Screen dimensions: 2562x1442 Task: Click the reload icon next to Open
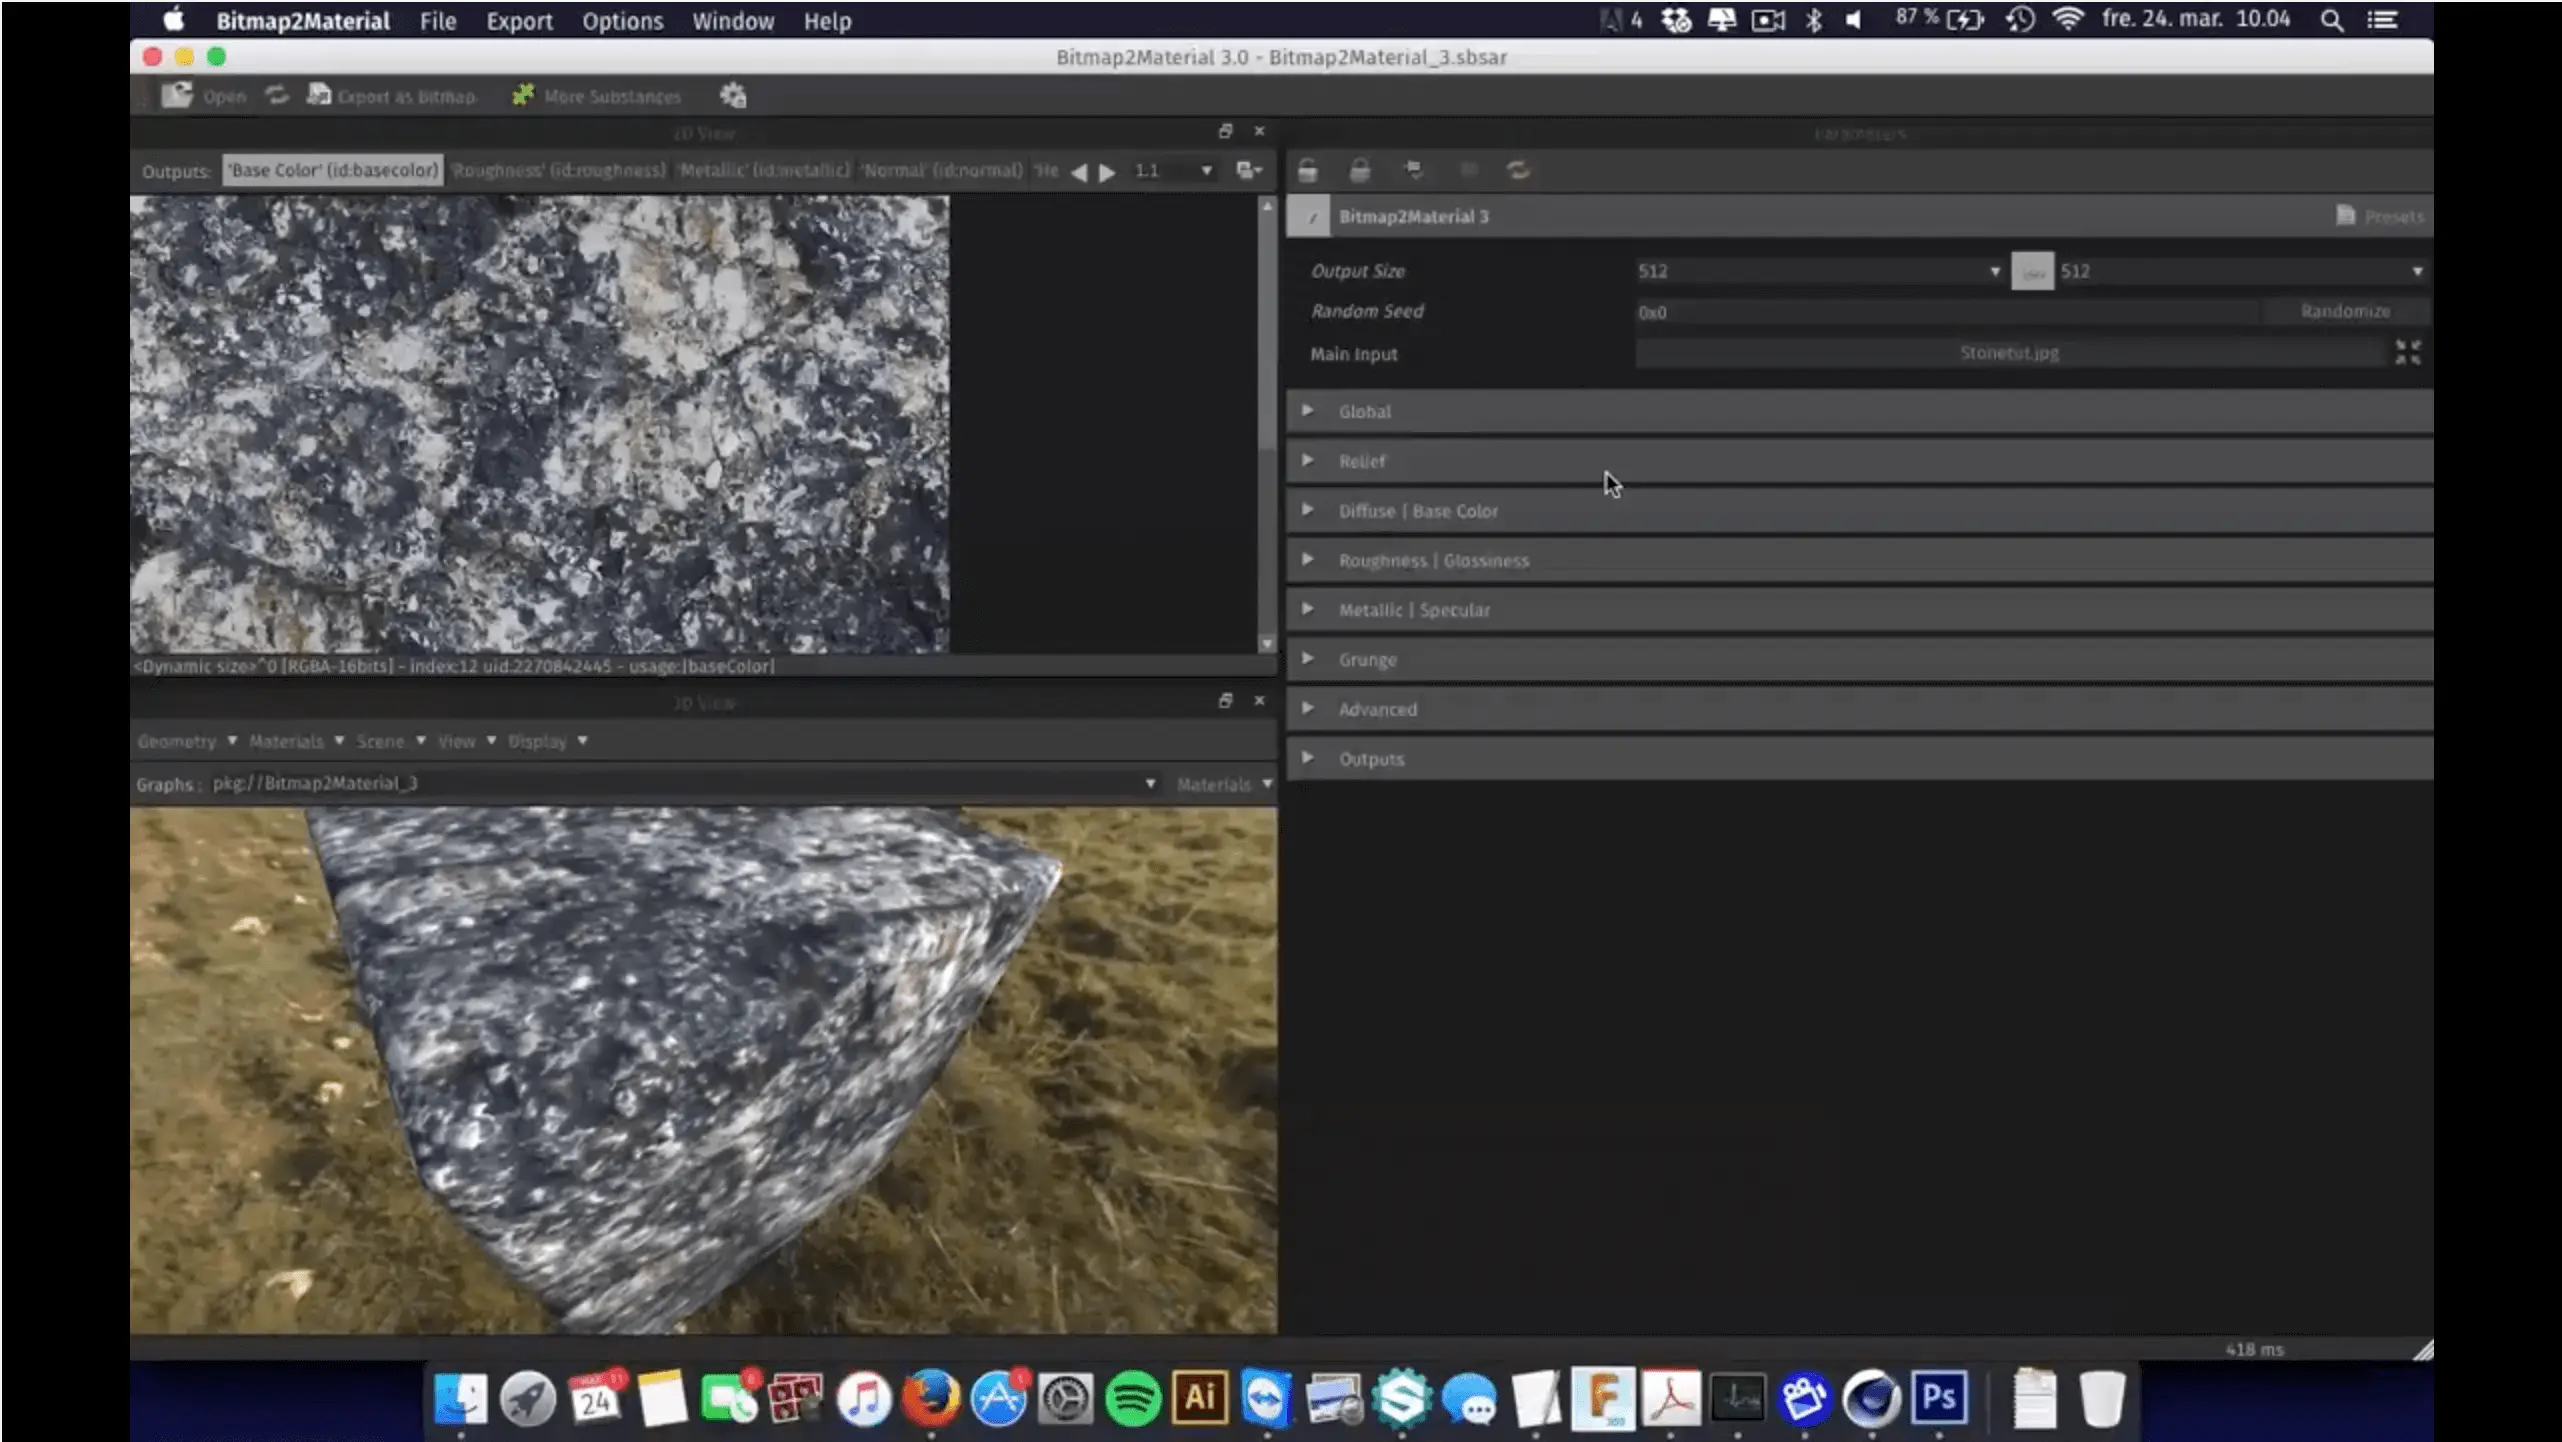coord(277,95)
